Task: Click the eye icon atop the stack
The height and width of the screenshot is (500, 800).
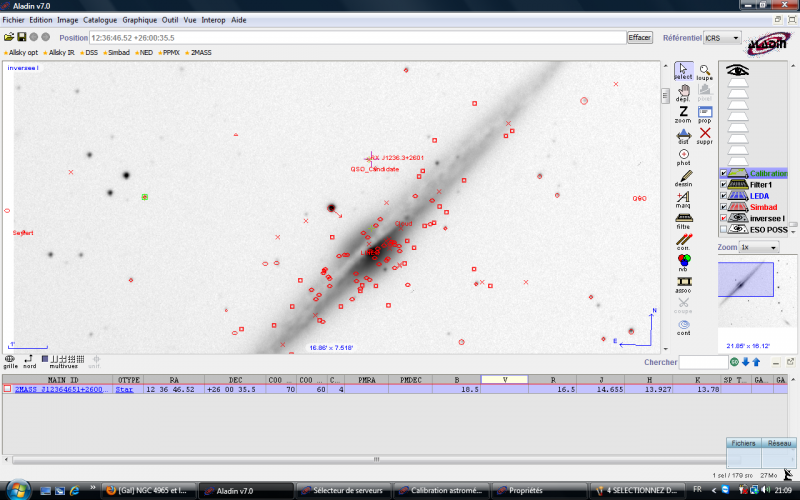Action: point(737,70)
